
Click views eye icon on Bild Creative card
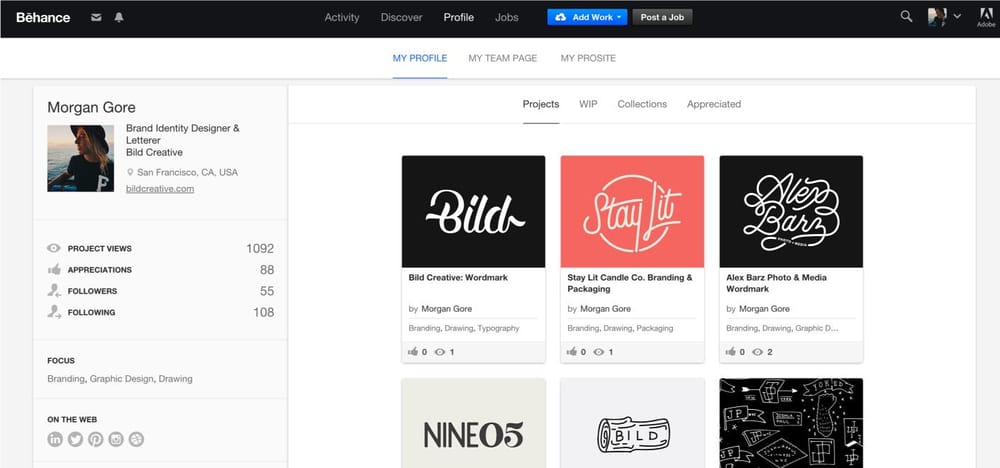pyautogui.click(x=440, y=352)
